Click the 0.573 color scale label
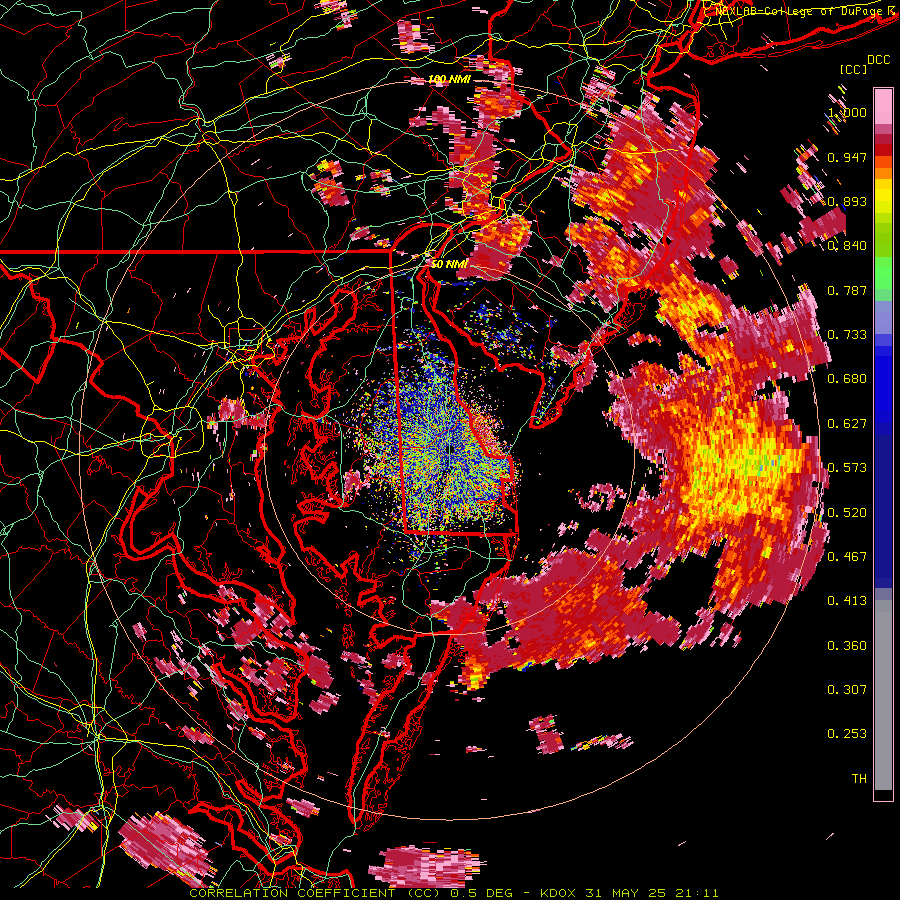900x900 pixels. (x=847, y=467)
